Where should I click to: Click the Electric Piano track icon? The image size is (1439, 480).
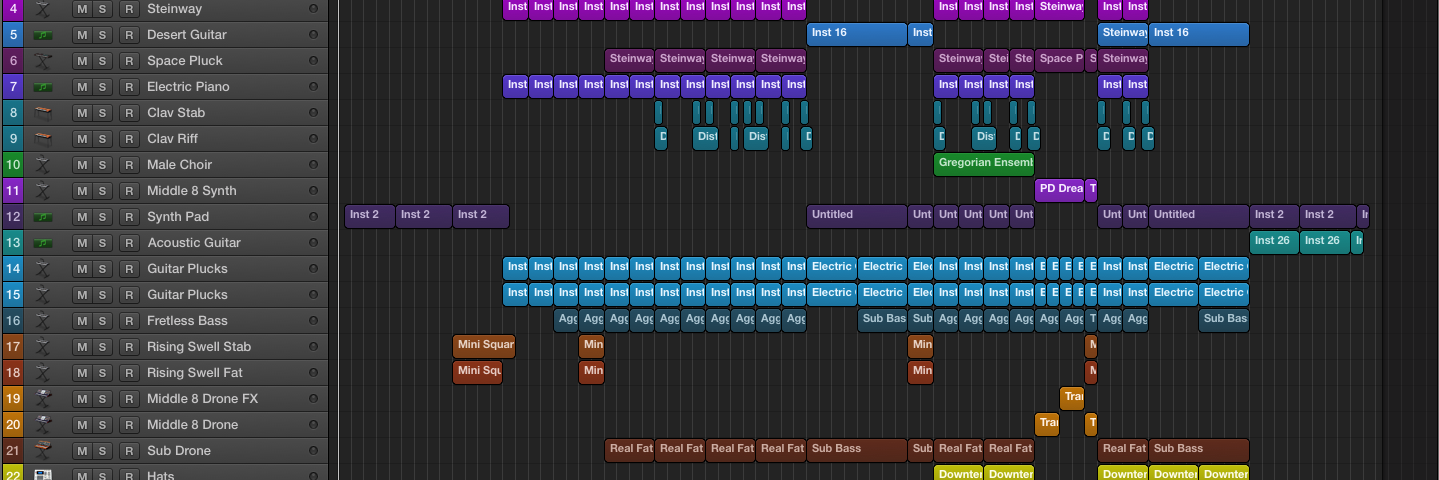coord(42,86)
